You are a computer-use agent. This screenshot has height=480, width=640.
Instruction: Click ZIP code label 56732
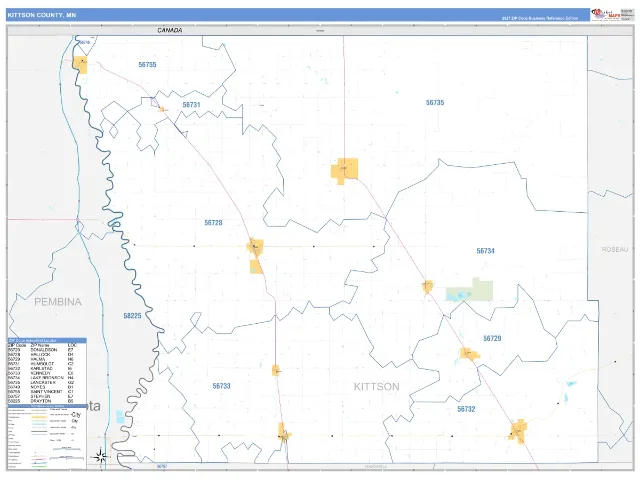466,409
